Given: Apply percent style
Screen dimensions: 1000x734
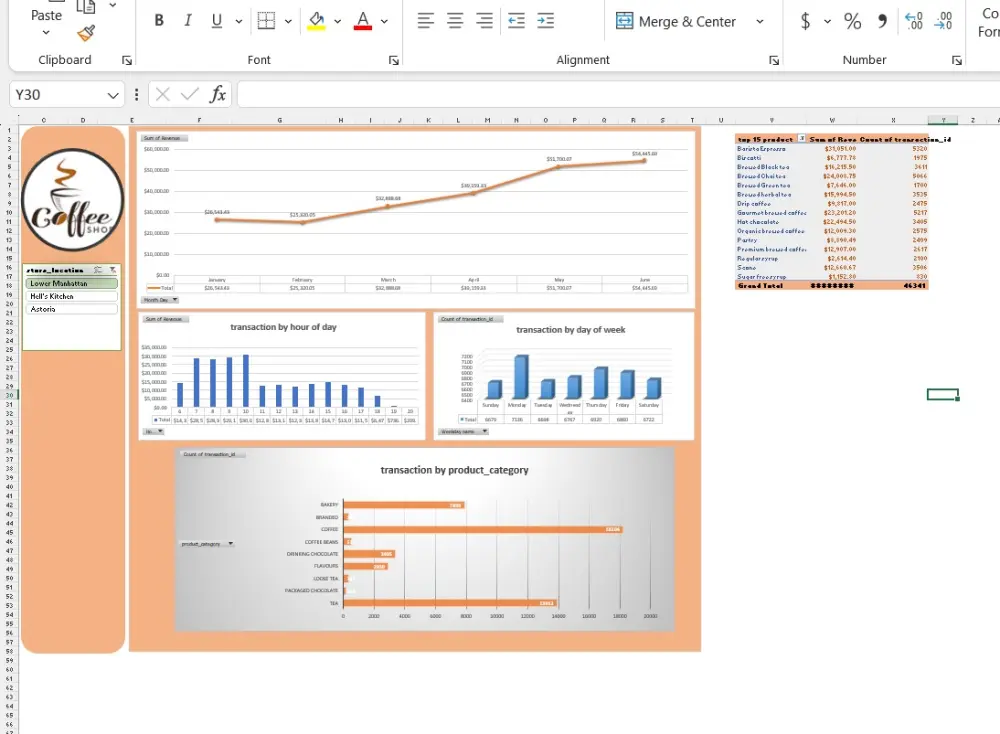Looking at the screenshot, I should point(853,21).
